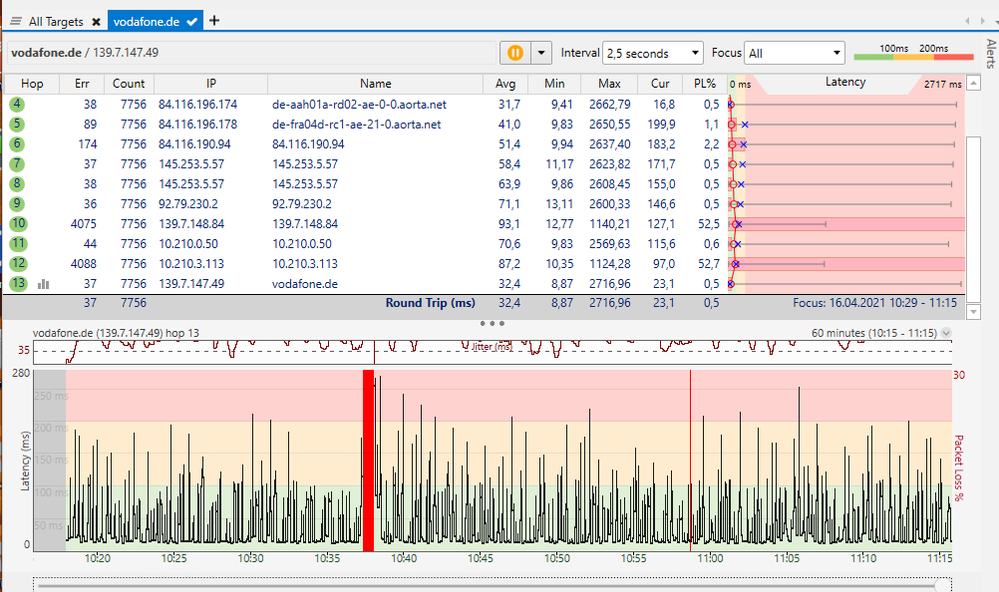Screen dimensions: 999x592
Task: Pause the trace with the orange button
Action: click(515, 53)
